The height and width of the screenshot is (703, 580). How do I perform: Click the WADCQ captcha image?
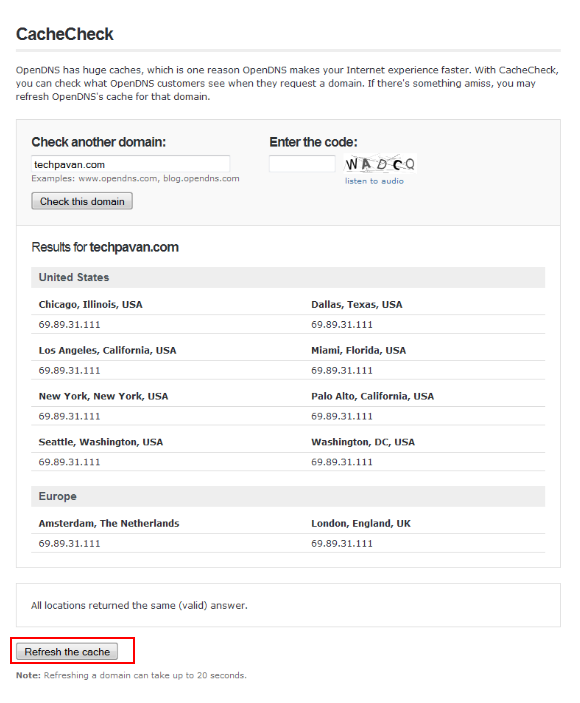coord(380,164)
